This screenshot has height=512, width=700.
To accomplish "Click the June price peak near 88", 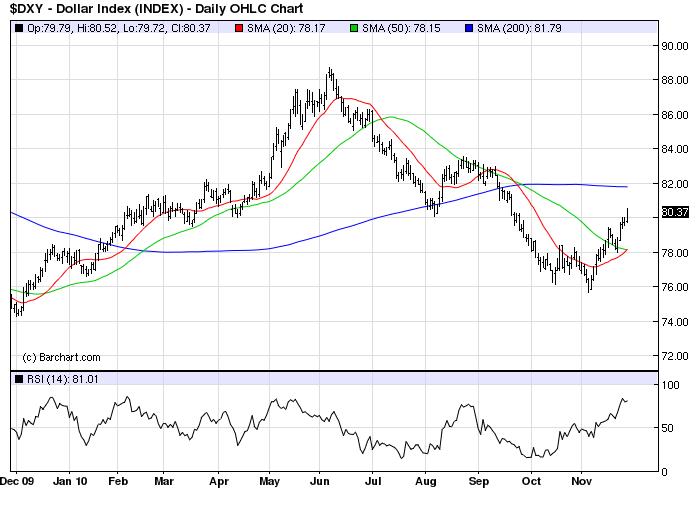I will click(329, 71).
